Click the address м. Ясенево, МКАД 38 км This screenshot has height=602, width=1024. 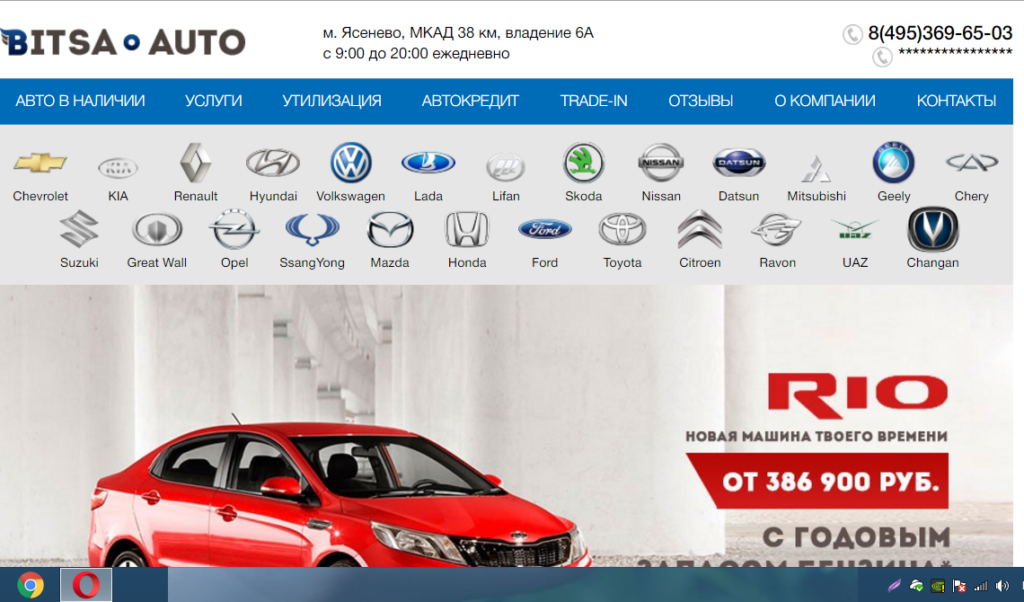coord(458,33)
